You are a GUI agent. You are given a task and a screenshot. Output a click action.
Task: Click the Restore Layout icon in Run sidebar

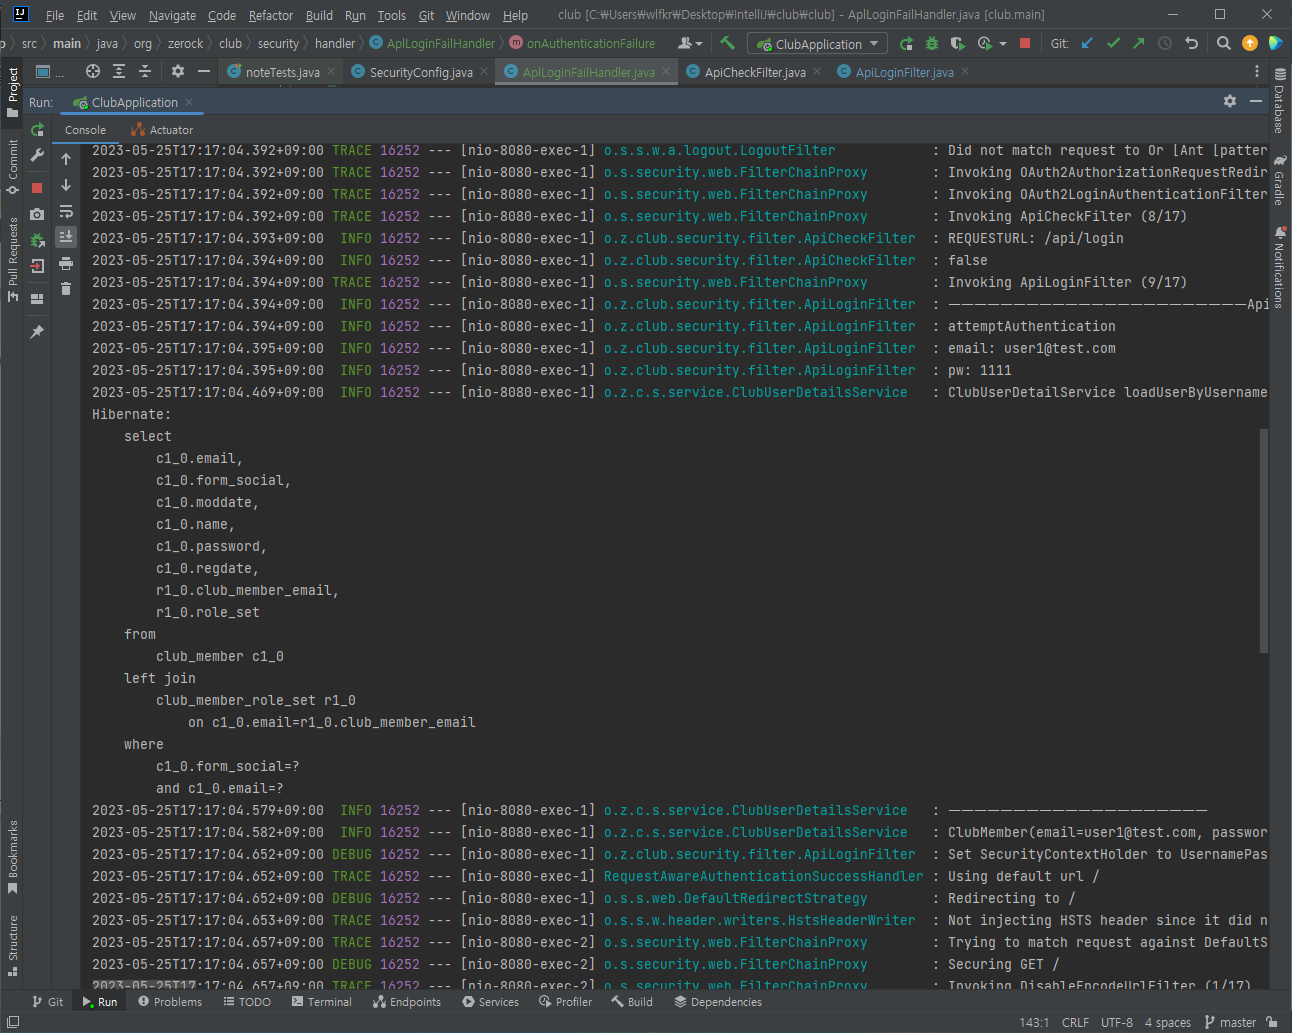pos(37,298)
